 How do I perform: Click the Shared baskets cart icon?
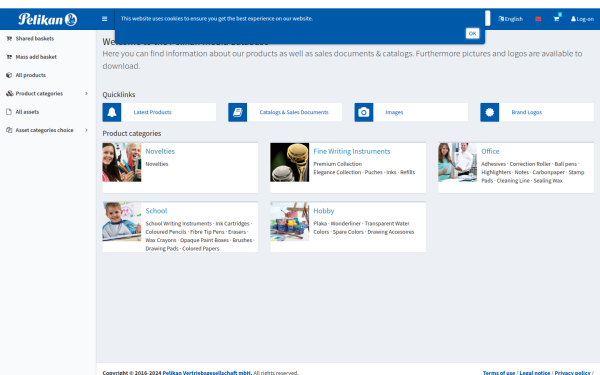pos(9,39)
